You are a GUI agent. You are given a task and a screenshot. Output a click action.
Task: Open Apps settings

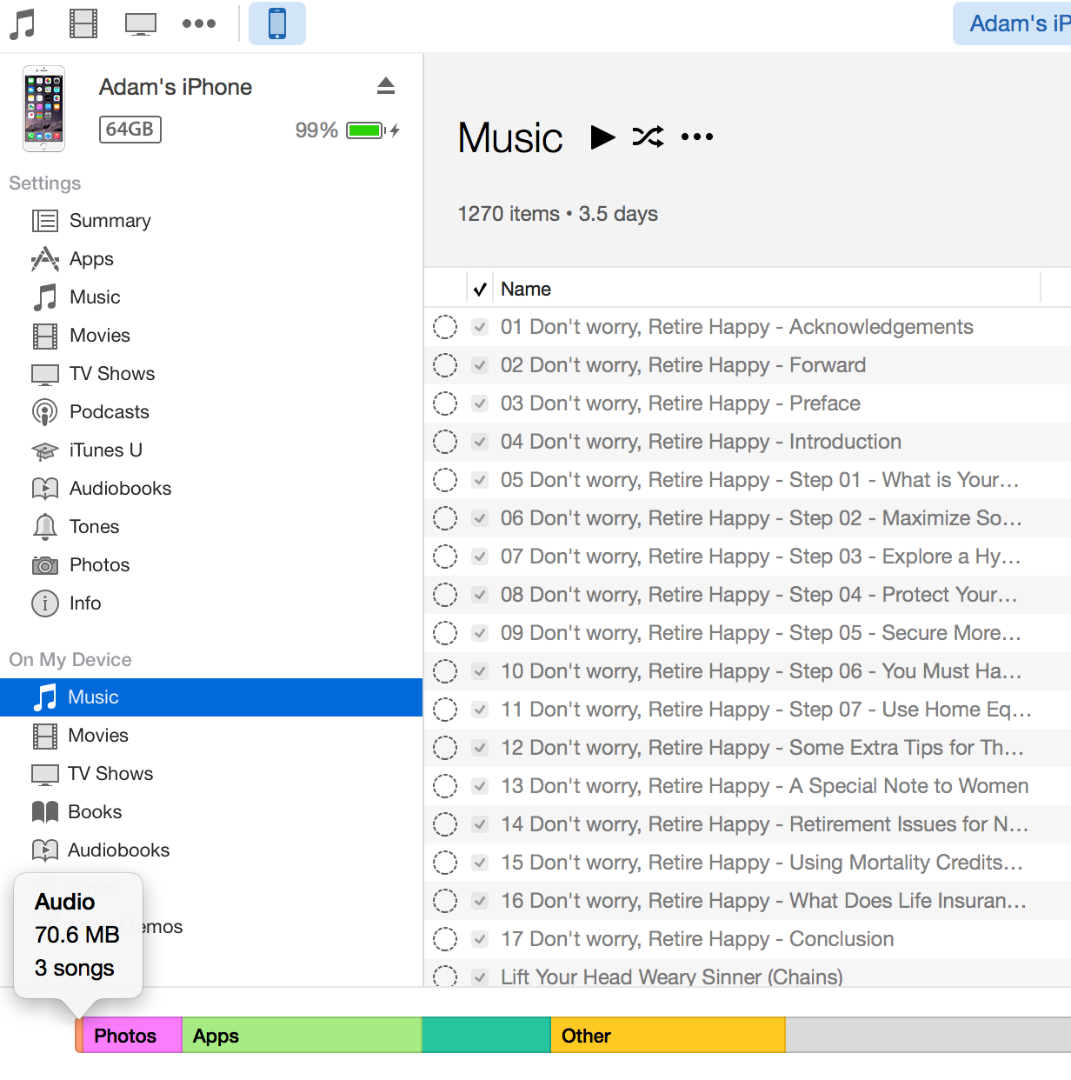click(72, 259)
